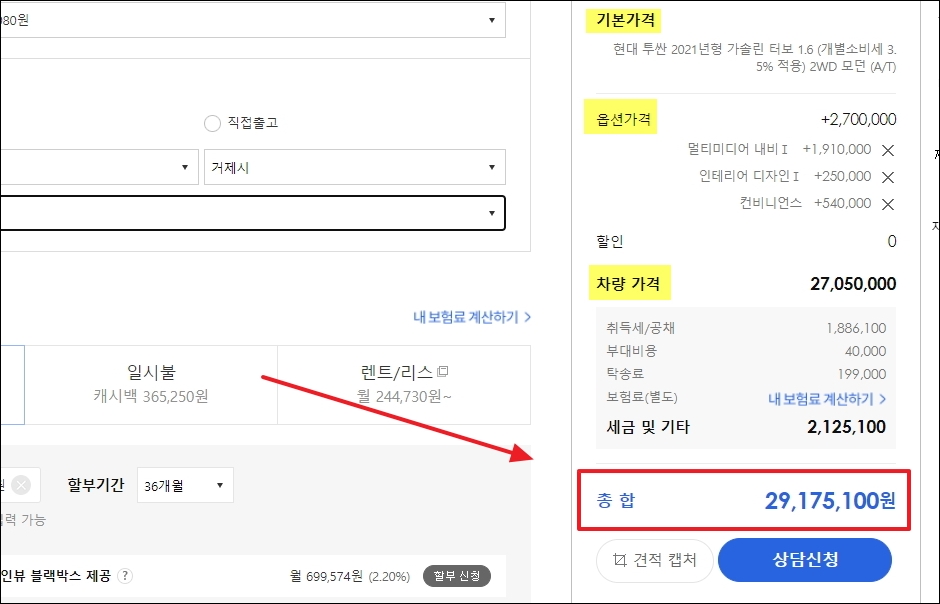The height and width of the screenshot is (604, 940).
Task: Click the 할부 신청 button
Action: pos(457,576)
